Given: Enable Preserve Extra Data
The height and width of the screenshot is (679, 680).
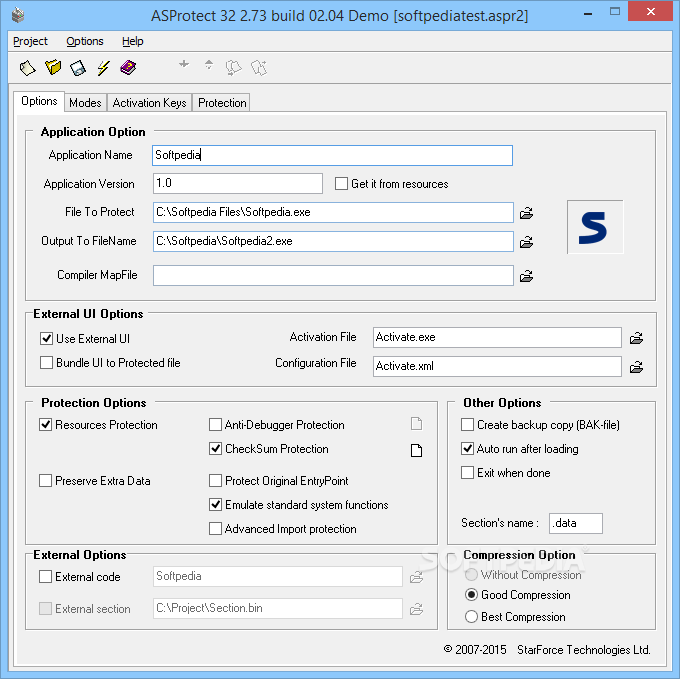Looking at the screenshot, I should [46, 480].
